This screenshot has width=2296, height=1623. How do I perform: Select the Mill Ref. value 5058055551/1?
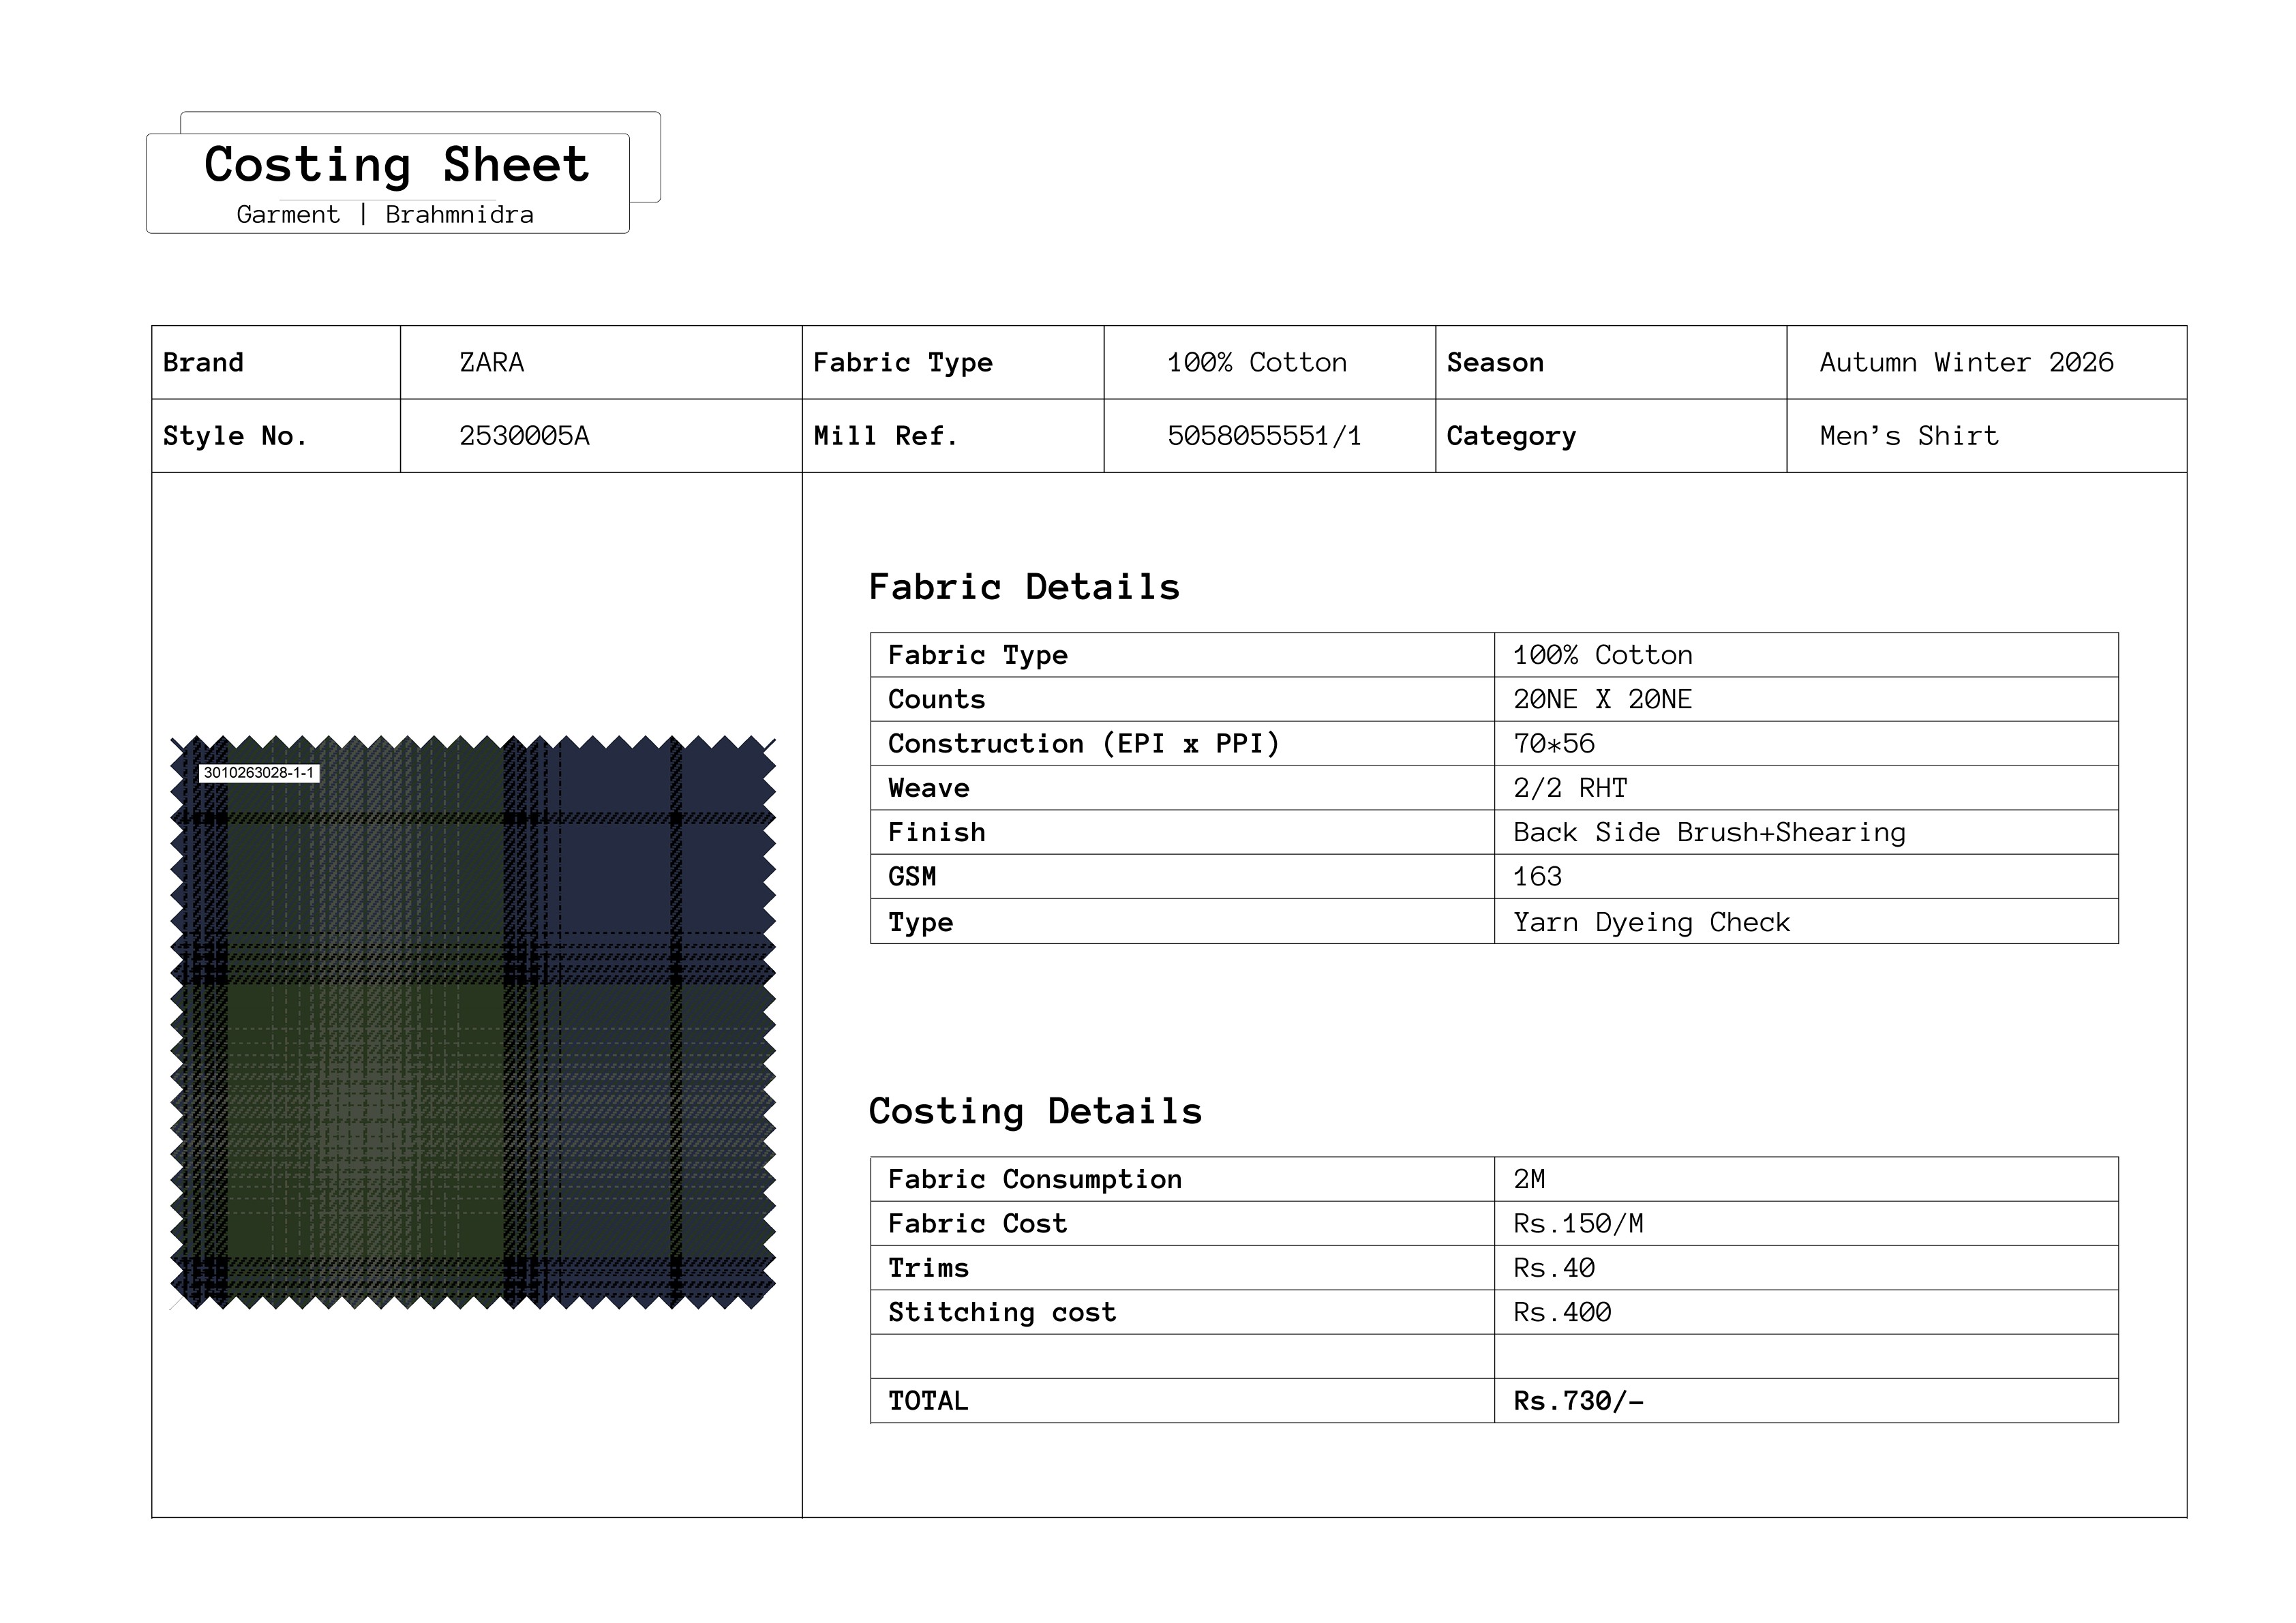1263,436
